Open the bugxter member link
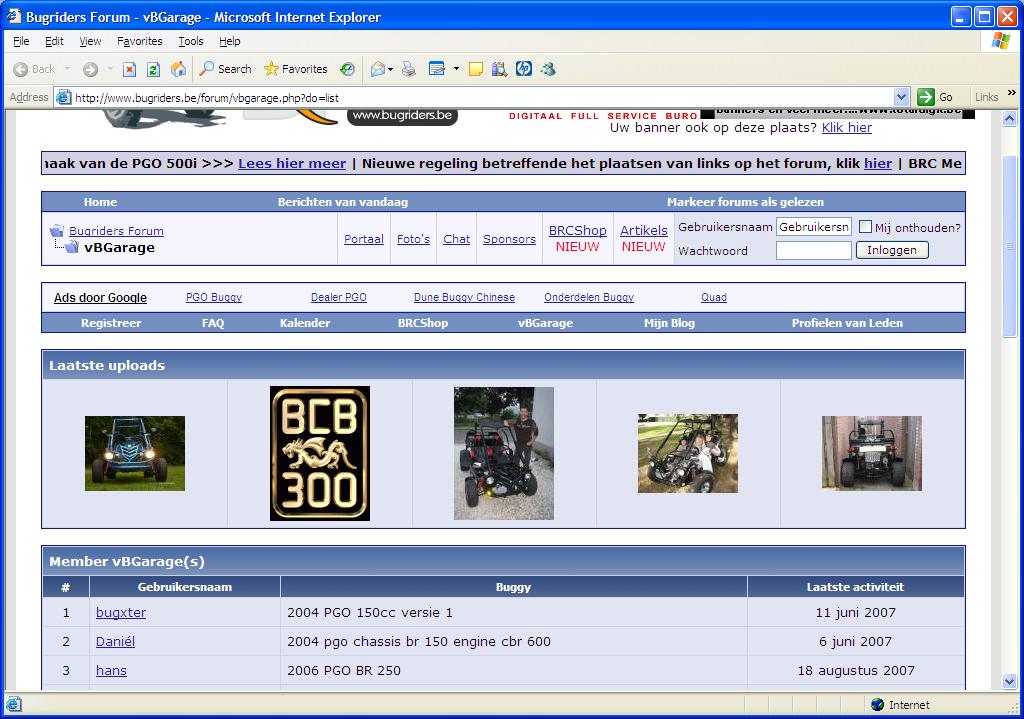The image size is (1024, 719). click(x=121, y=612)
